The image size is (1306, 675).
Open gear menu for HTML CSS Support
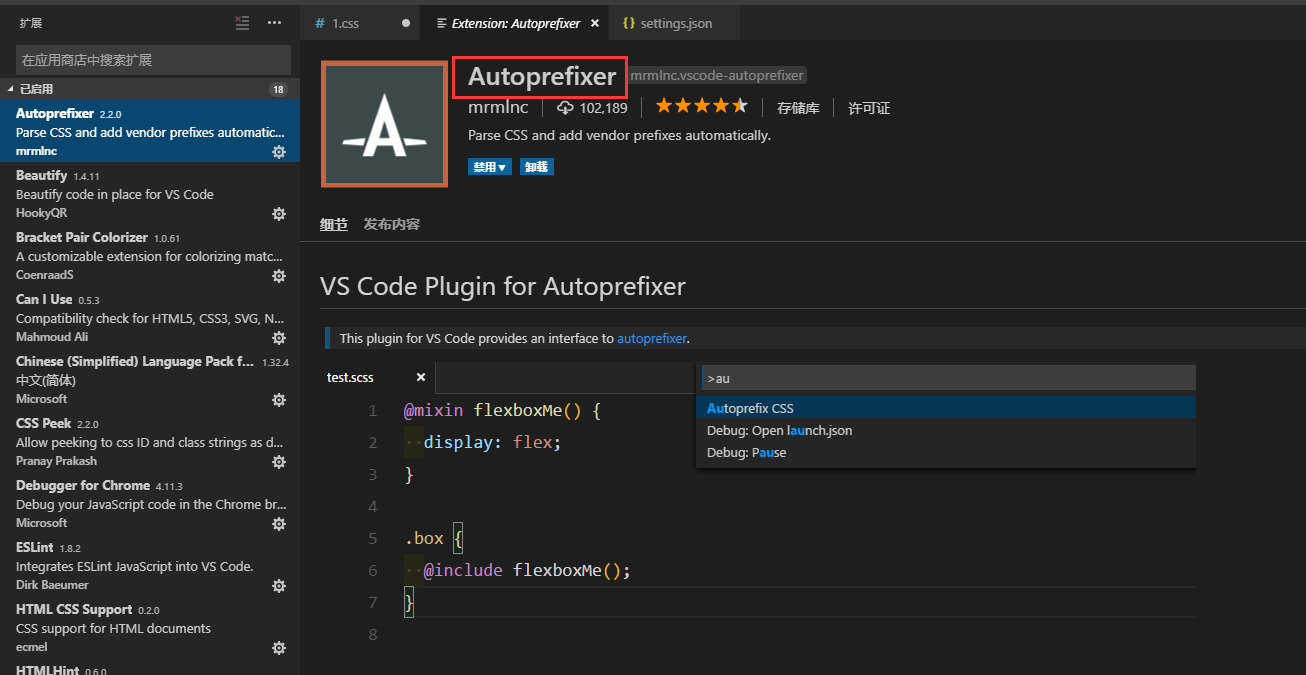pyautogui.click(x=279, y=648)
